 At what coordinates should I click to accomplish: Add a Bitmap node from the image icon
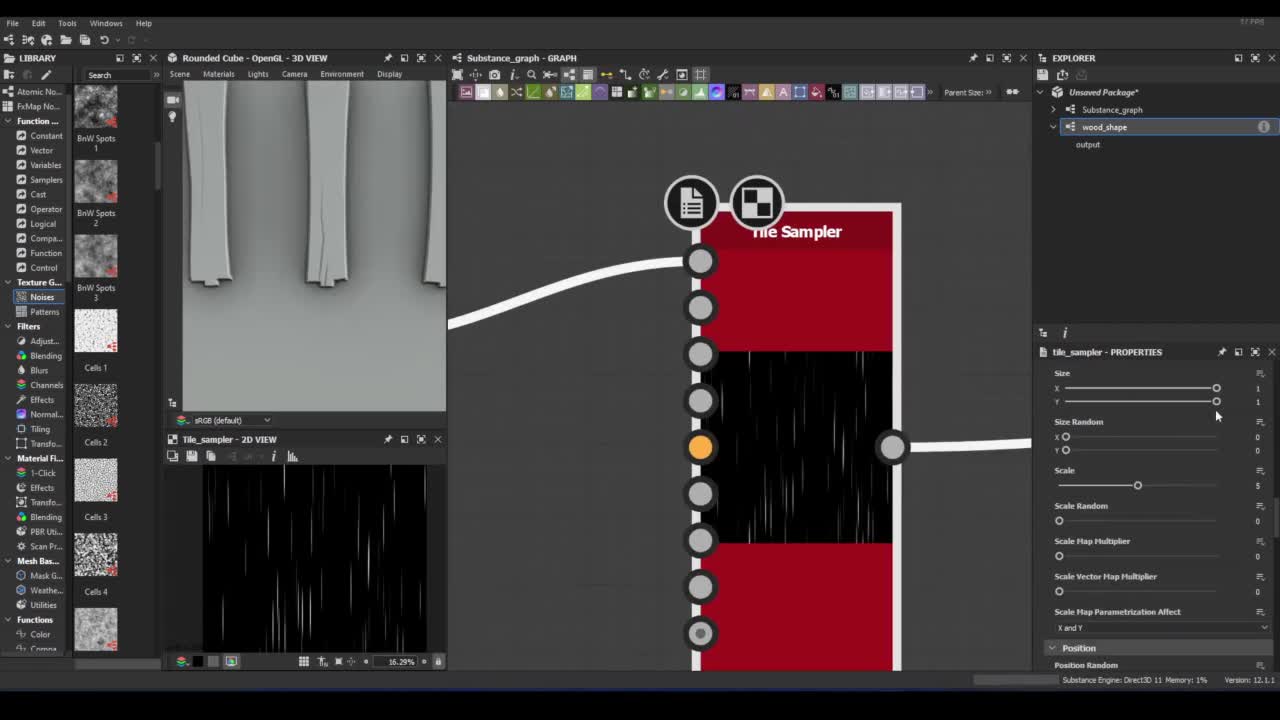point(466,92)
